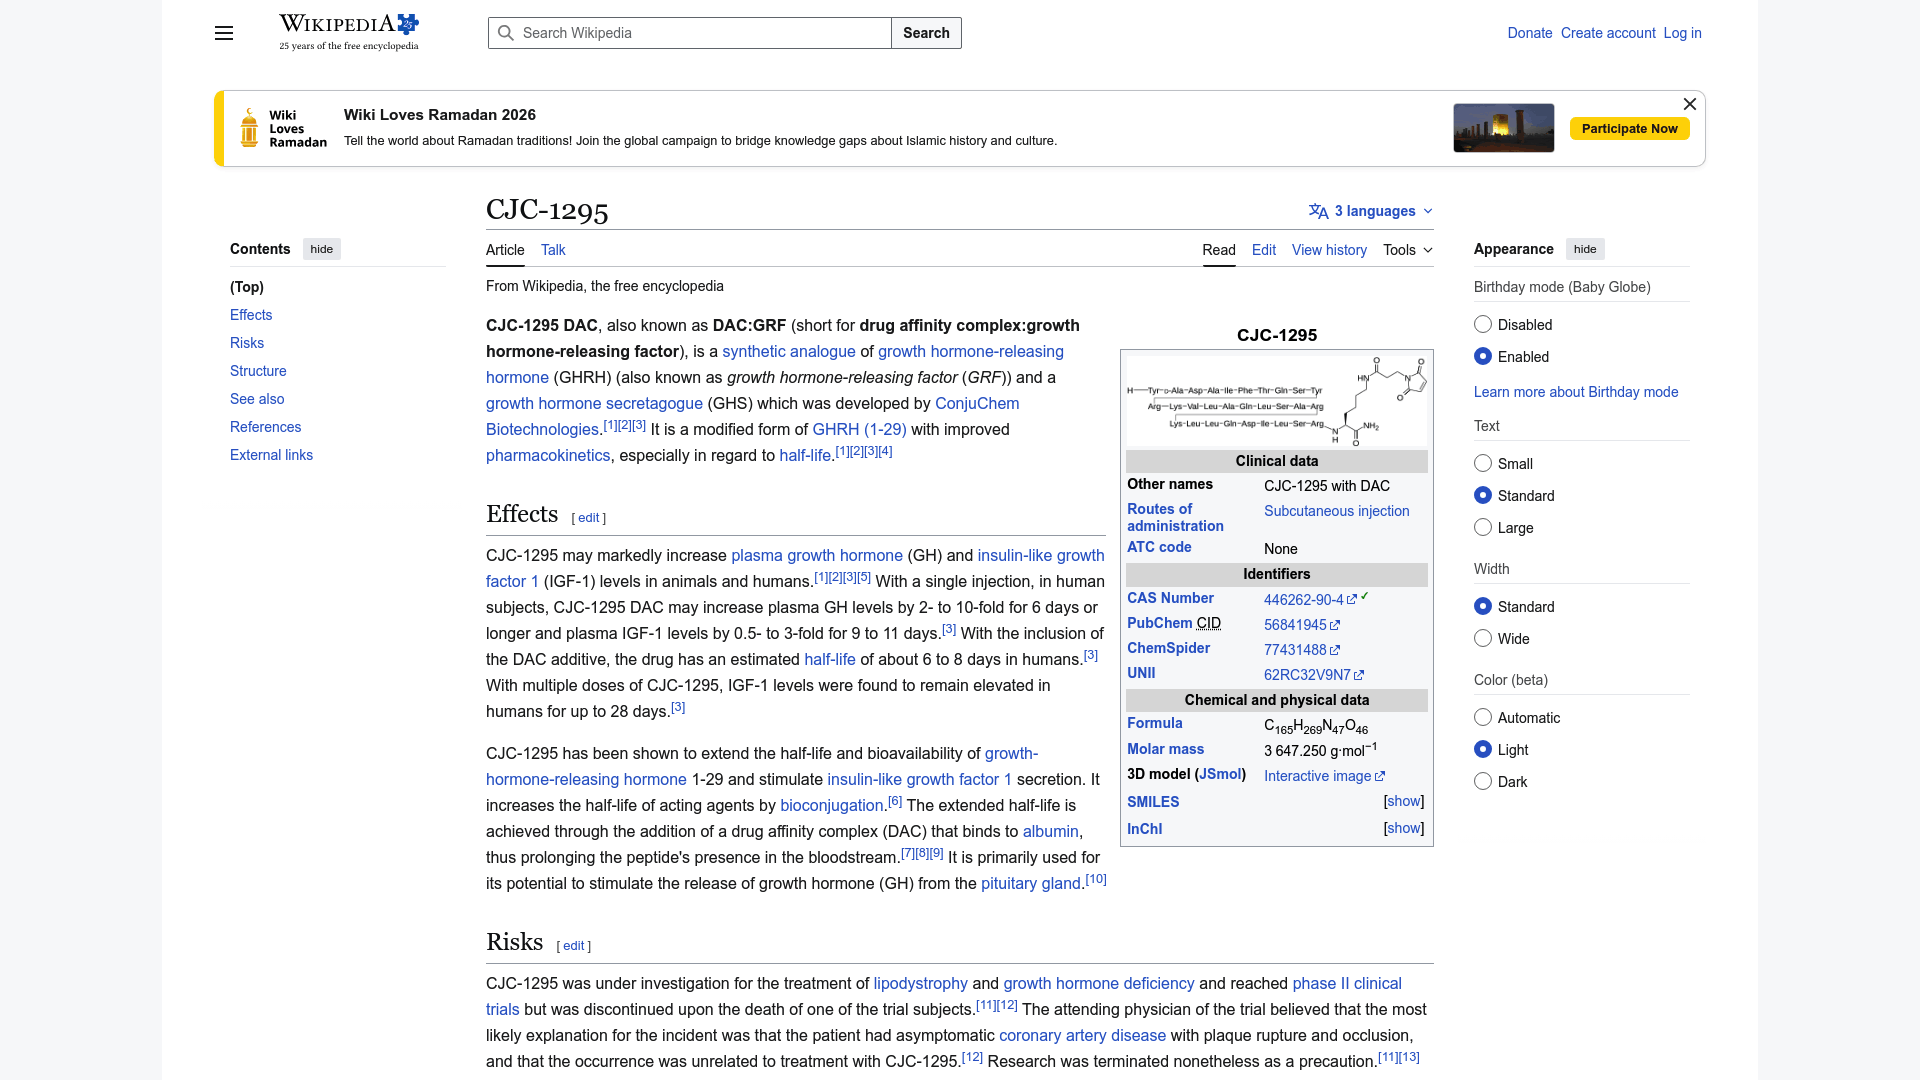1920x1080 pixels.
Task: Show the InChI string
Action: click(1404, 829)
